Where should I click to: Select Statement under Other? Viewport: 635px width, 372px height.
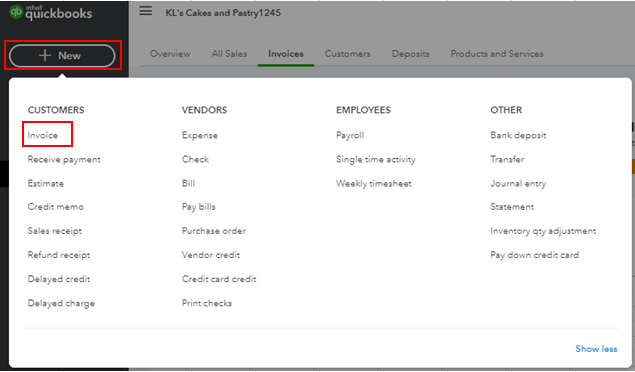[512, 207]
